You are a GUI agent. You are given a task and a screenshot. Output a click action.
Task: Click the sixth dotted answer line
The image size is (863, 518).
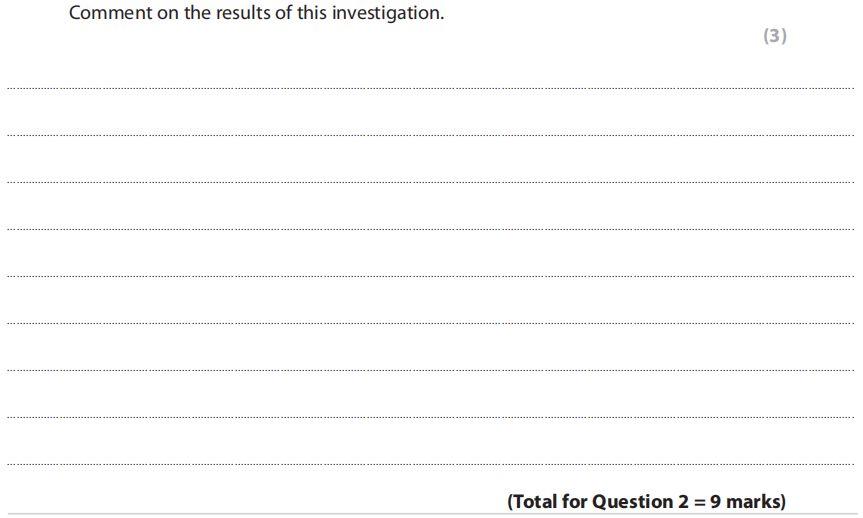point(430,323)
